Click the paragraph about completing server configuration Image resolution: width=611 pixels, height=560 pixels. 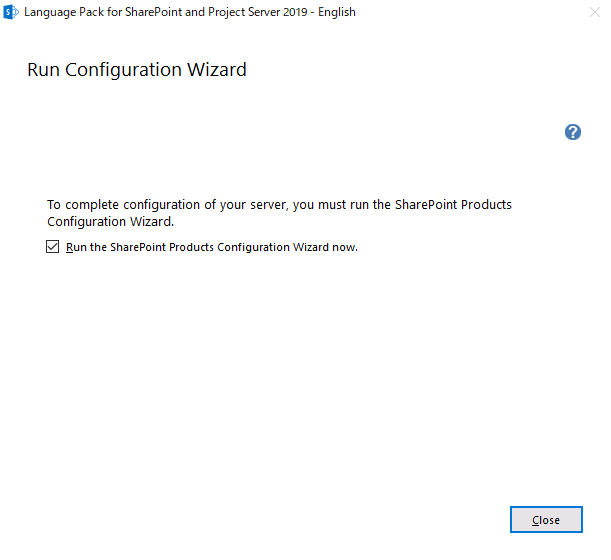click(x=279, y=213)
